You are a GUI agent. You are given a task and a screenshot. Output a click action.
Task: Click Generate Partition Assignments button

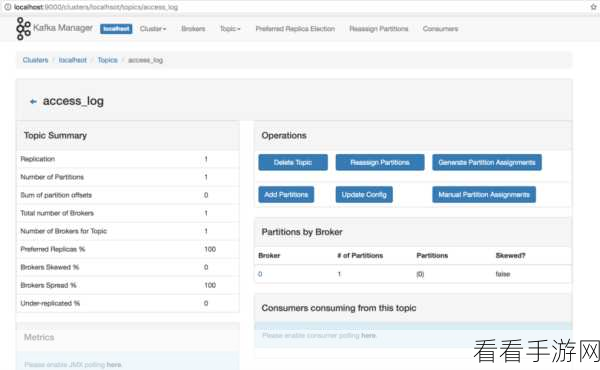487,162
